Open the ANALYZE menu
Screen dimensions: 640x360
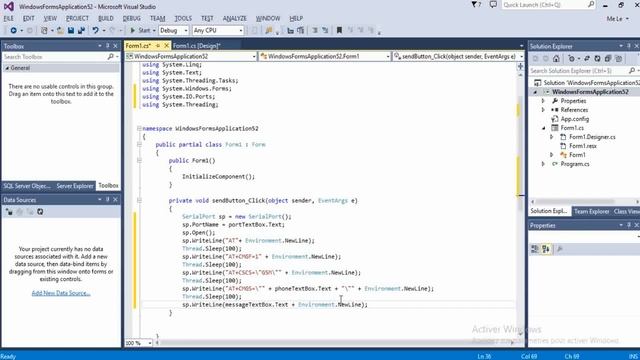coord(235,18)
